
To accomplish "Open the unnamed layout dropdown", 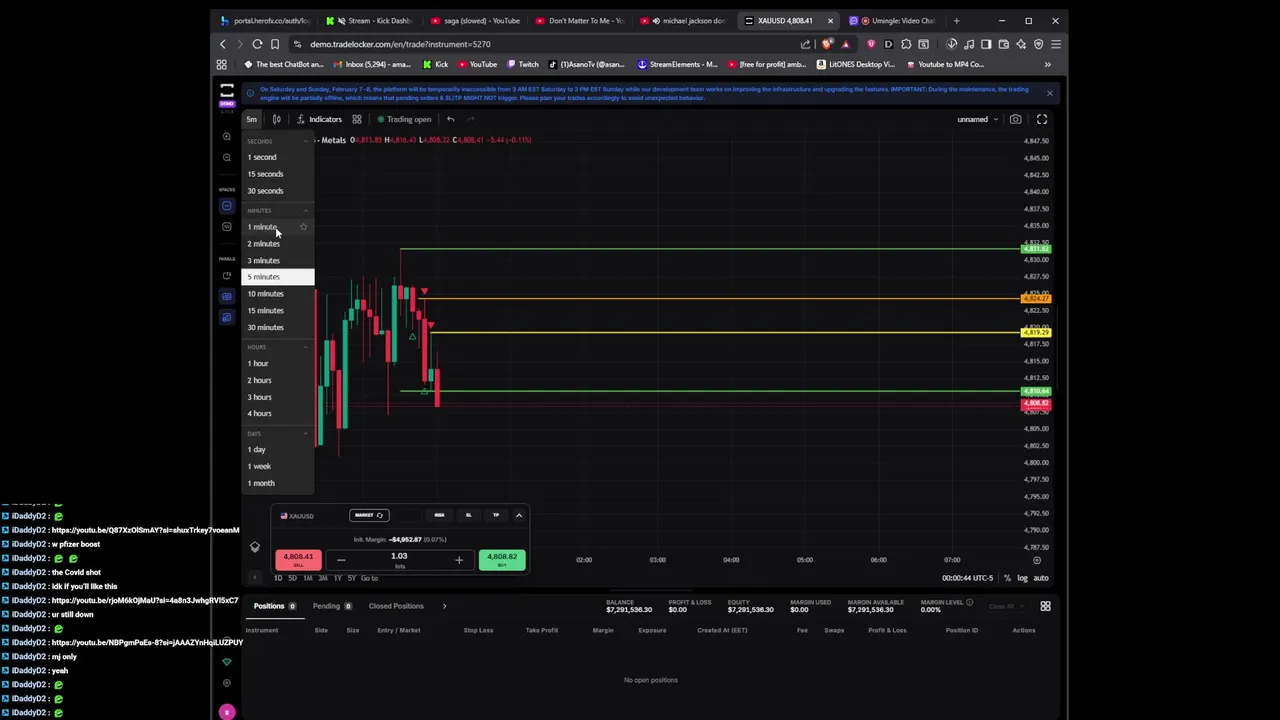I will (977, 119).
